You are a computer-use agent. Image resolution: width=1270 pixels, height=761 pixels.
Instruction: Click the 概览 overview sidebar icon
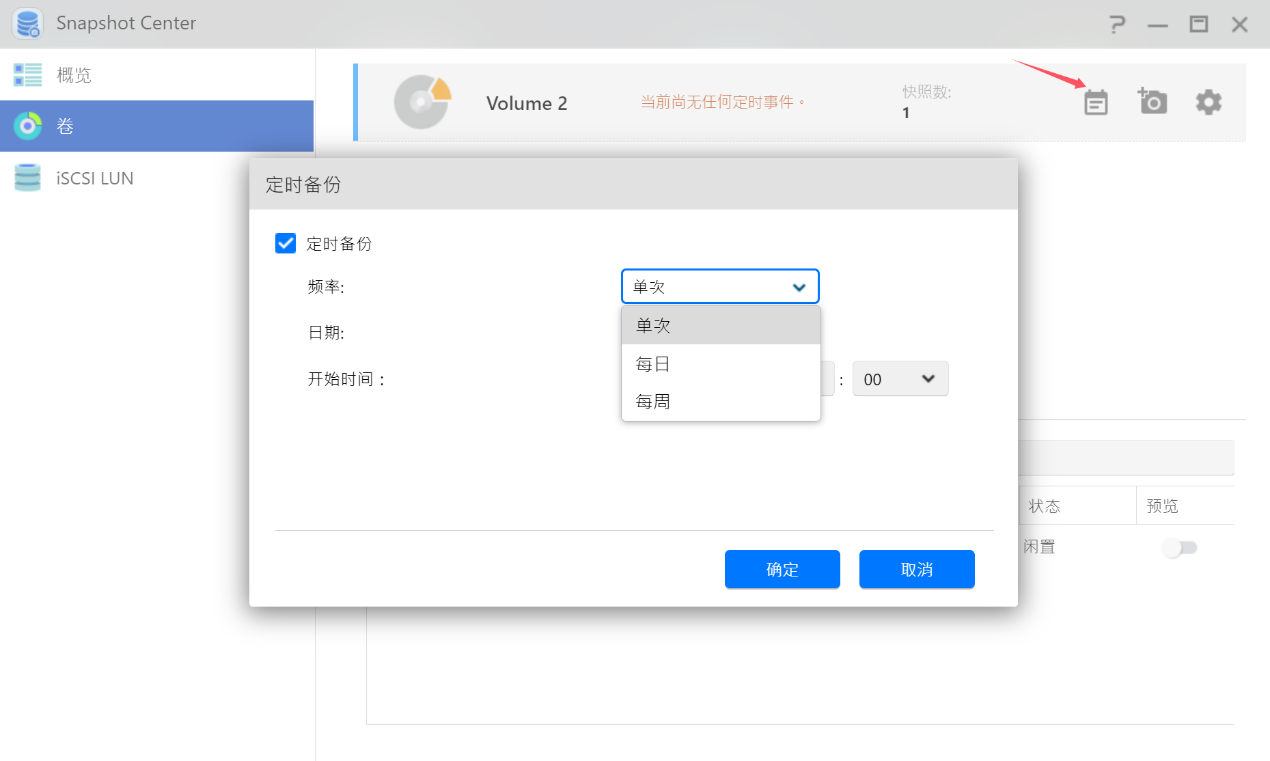point(28,75)
